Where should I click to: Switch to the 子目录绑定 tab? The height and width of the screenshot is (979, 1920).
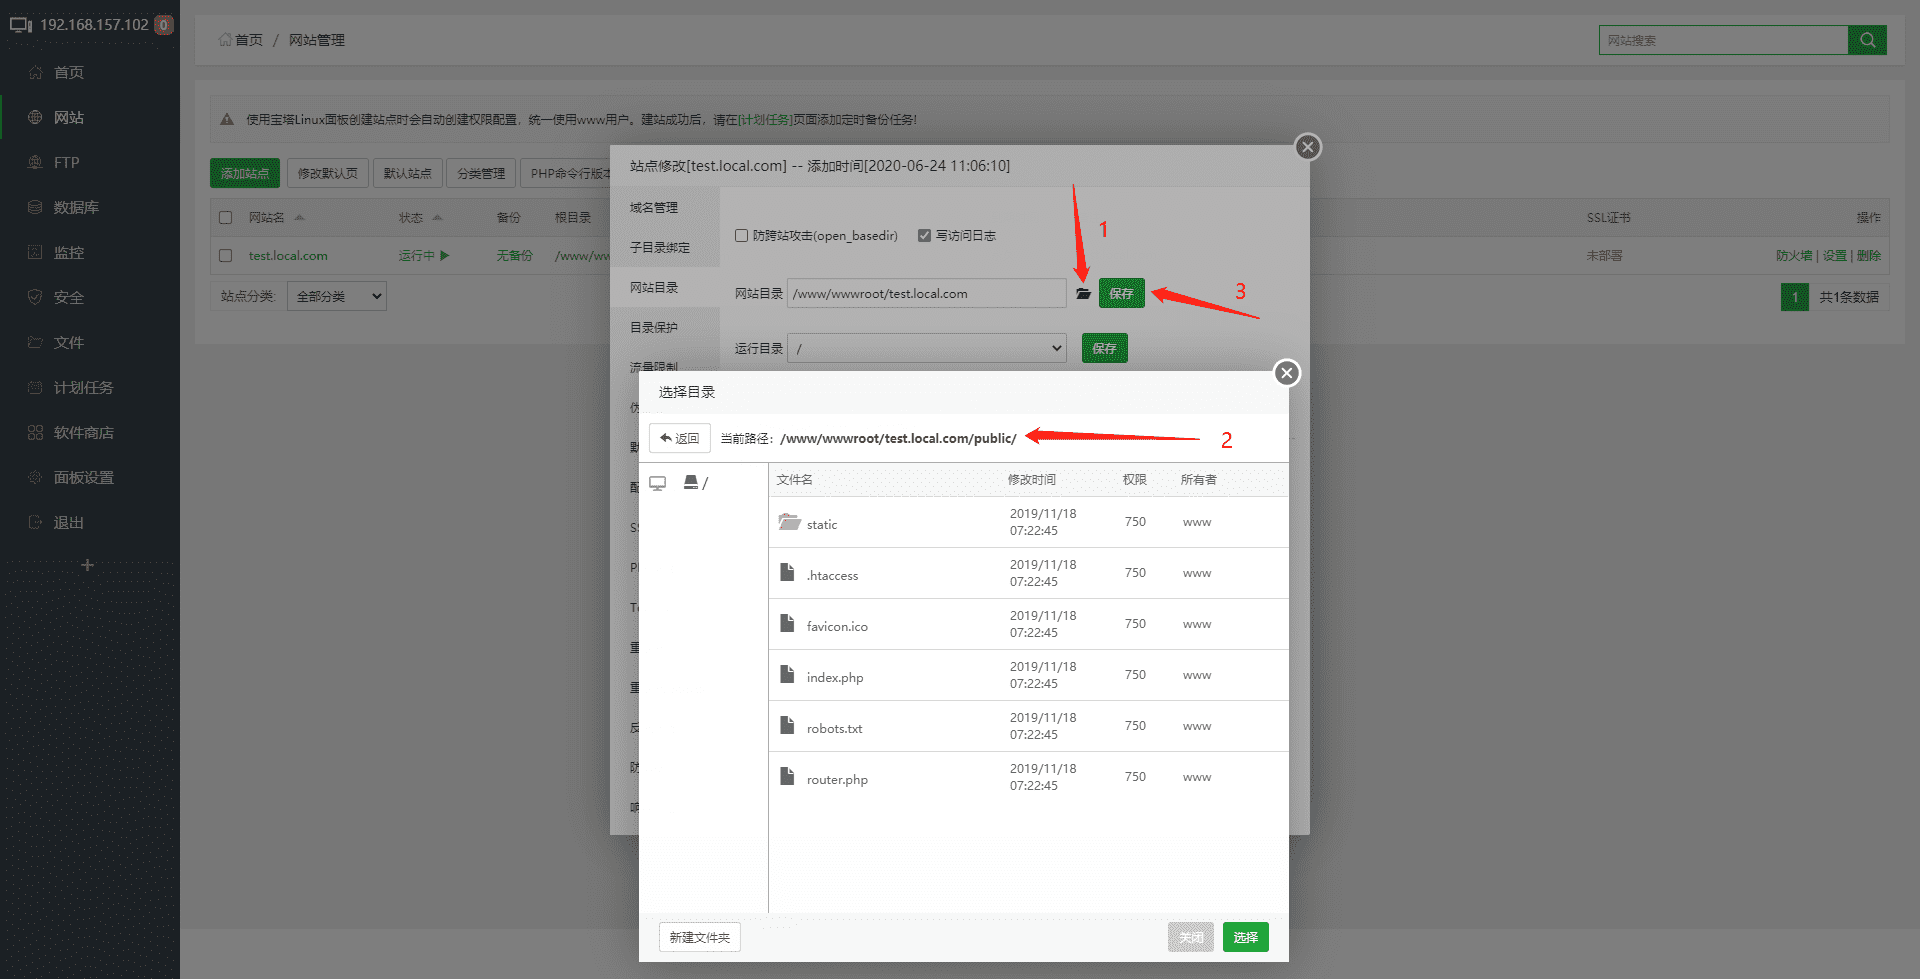[665, 247]
